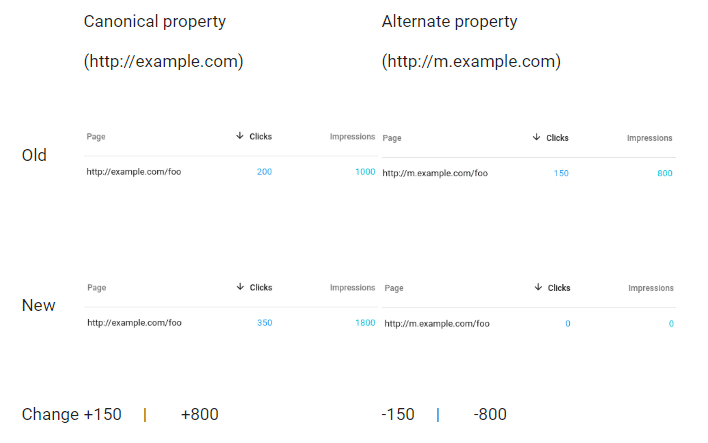Screen dimensions: 708x443
Task: Click the 1000 impressions value
Action: coord(365,172)
